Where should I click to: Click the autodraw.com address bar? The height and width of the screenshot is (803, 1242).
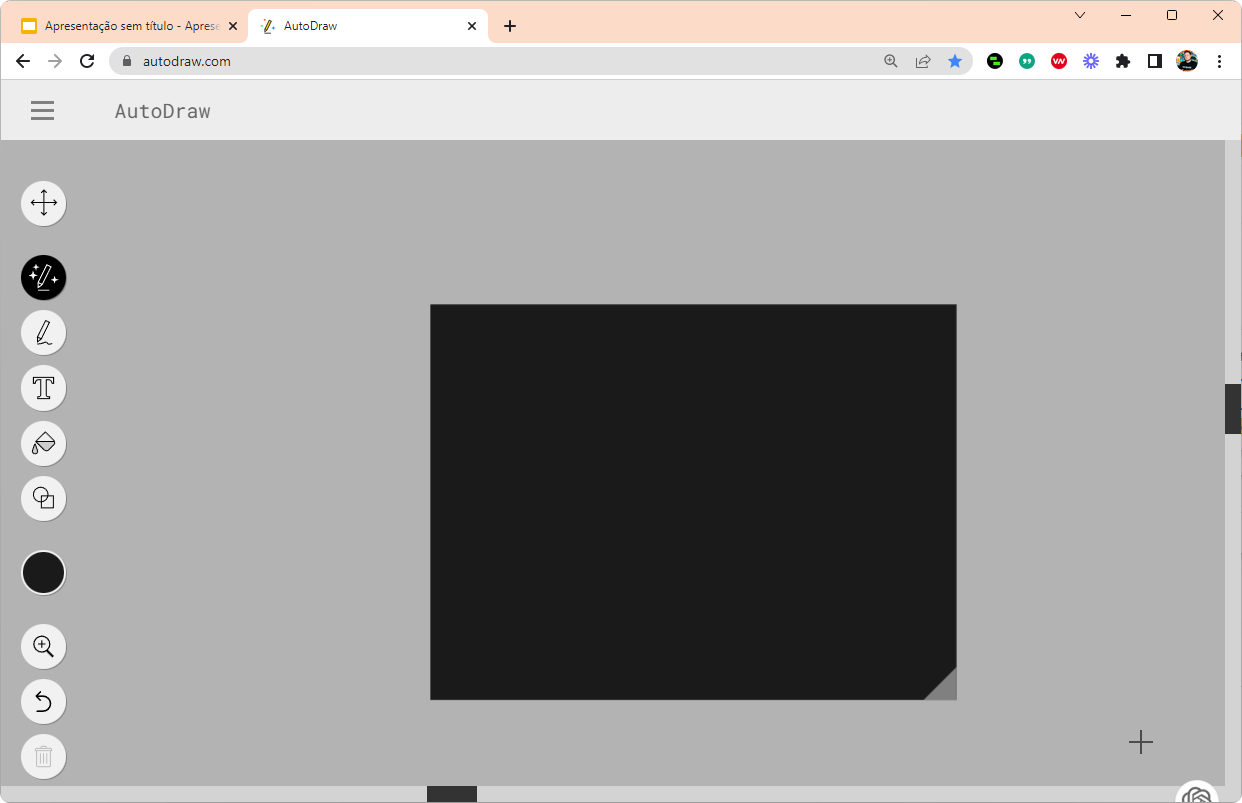pos(540,61)
